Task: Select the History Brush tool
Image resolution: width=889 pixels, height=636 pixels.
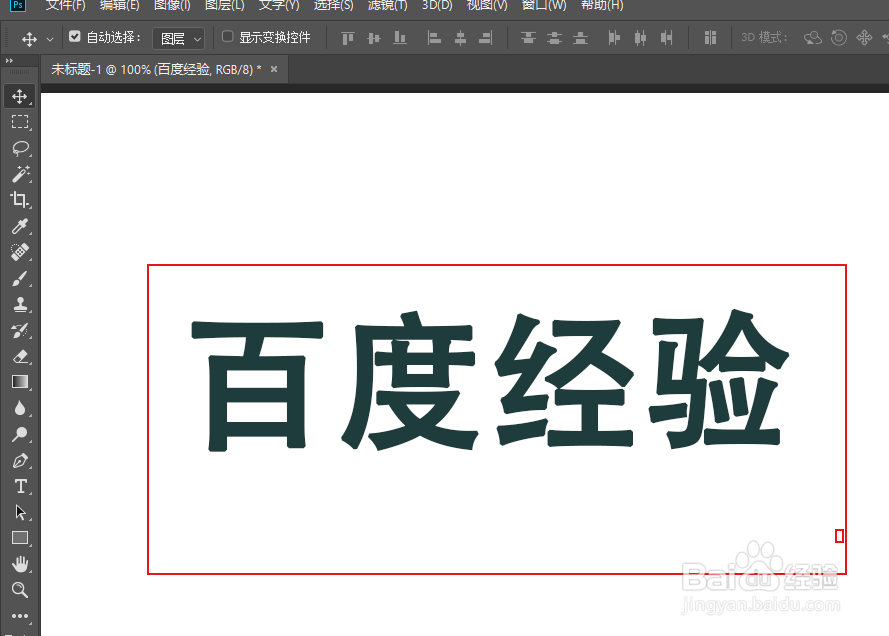Action: (x=20, y=330)
